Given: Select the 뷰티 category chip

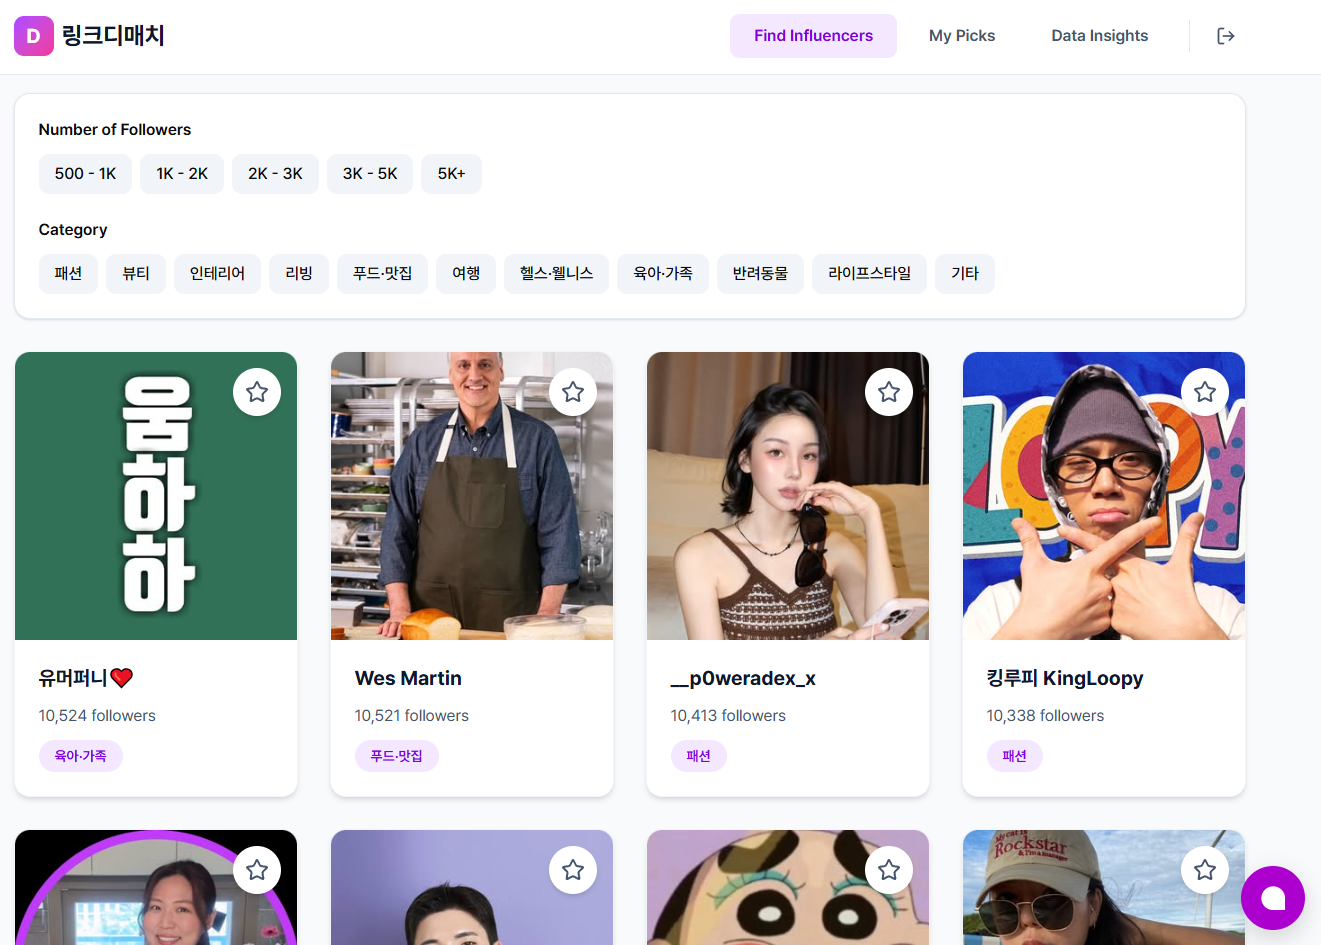Looking at the screenshot, I should pos(136,274).
